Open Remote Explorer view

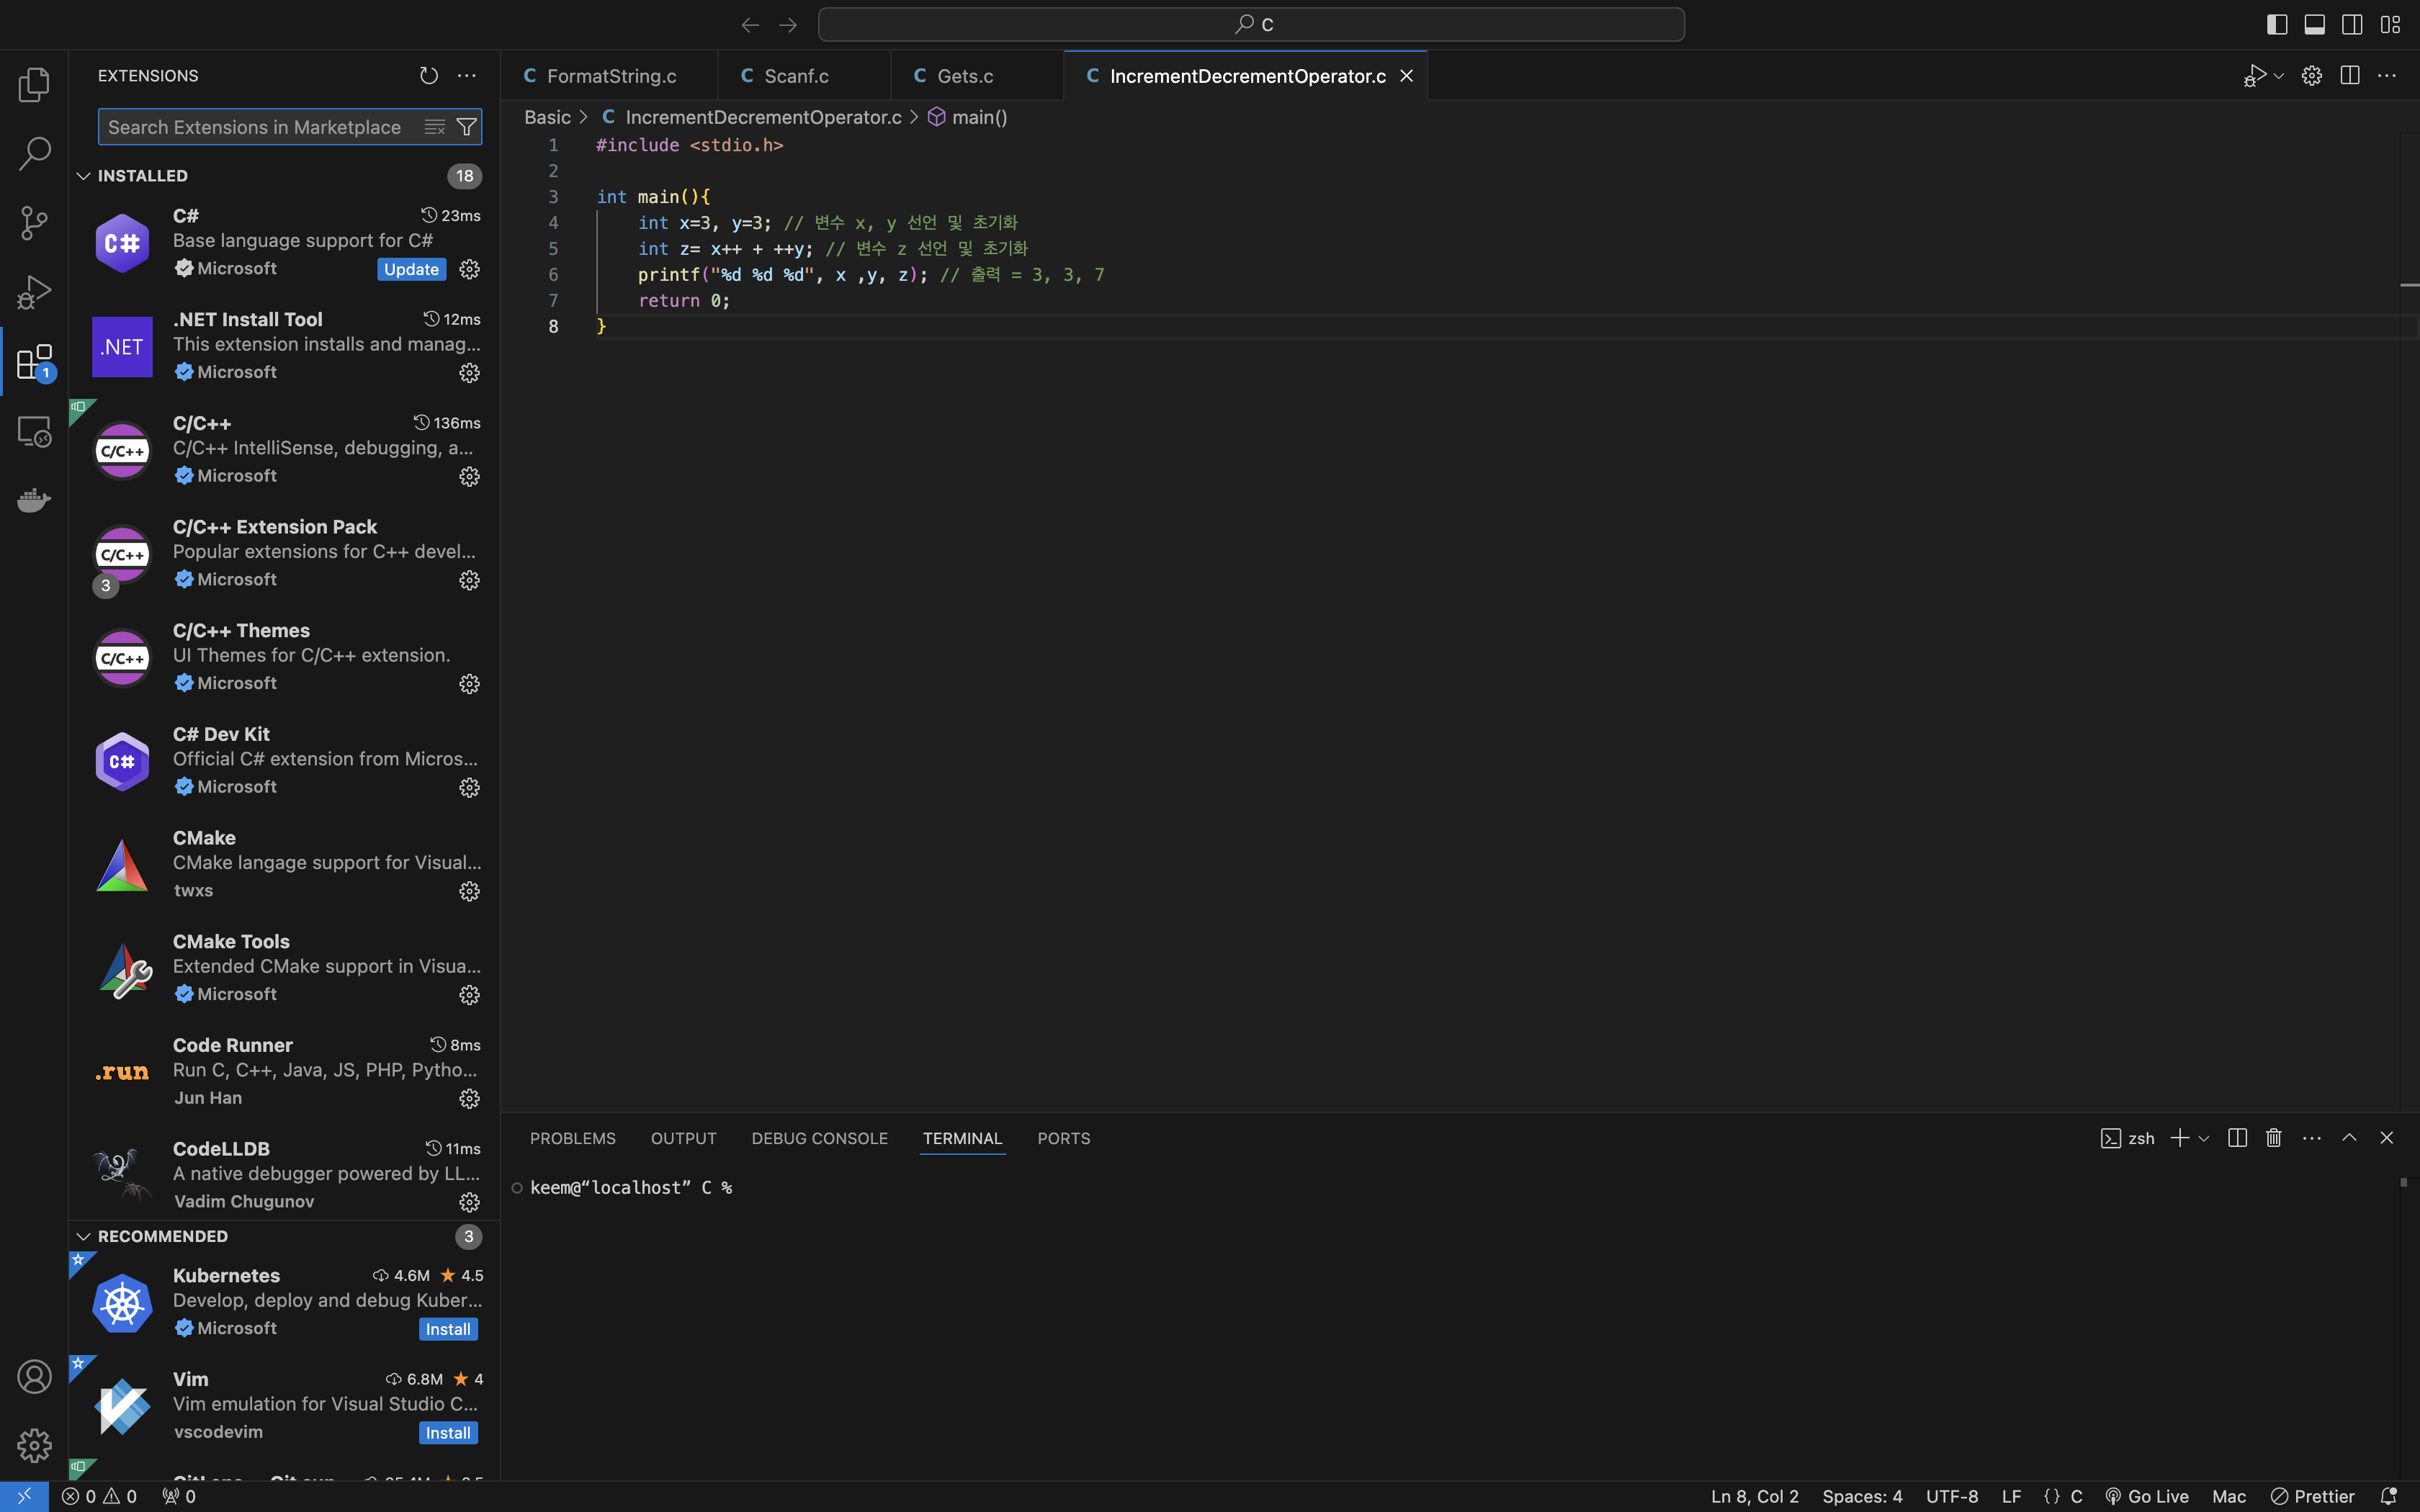34,431
